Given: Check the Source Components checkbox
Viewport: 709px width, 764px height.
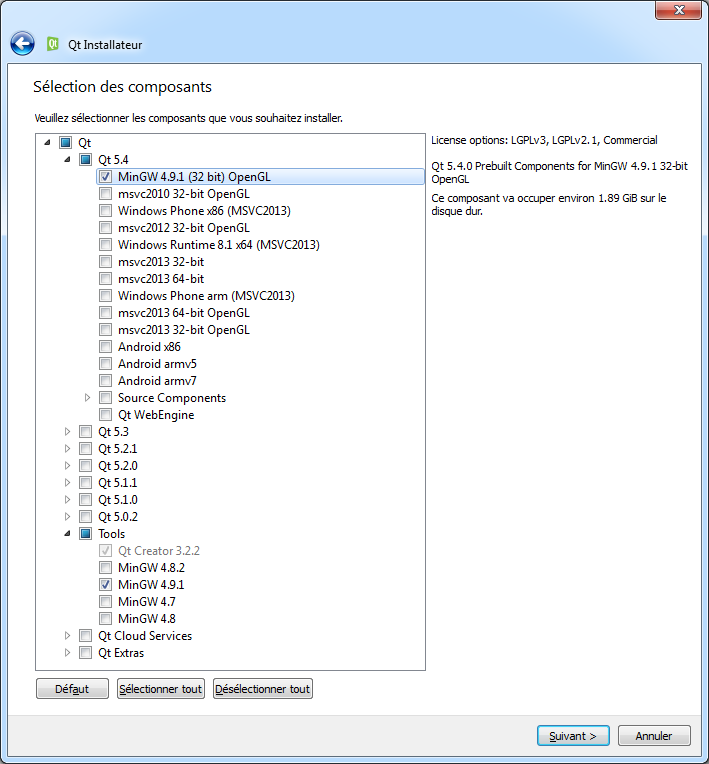Looking at the screenshot, I should point(105,398).
